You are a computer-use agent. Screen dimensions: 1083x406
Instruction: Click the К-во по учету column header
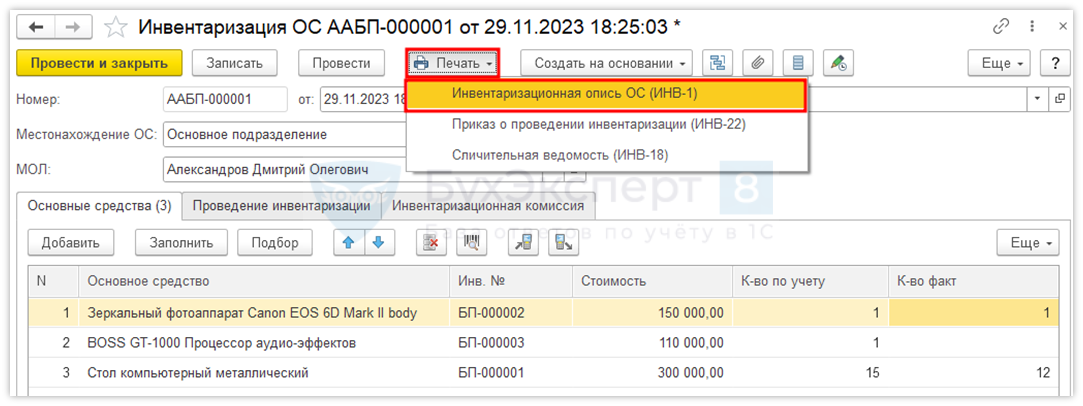[809, 281]
